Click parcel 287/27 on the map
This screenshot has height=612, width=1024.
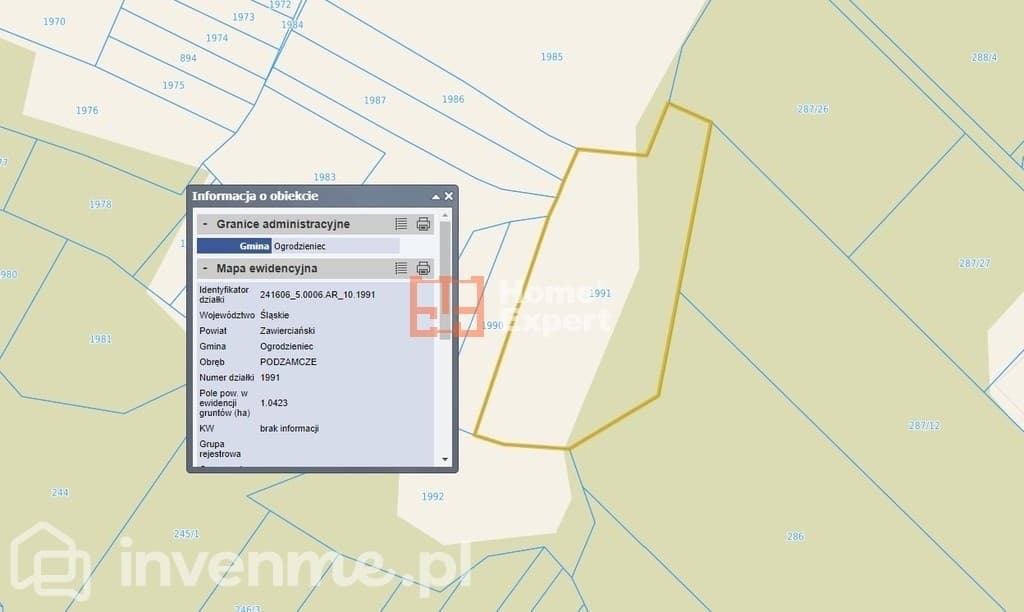974,263
